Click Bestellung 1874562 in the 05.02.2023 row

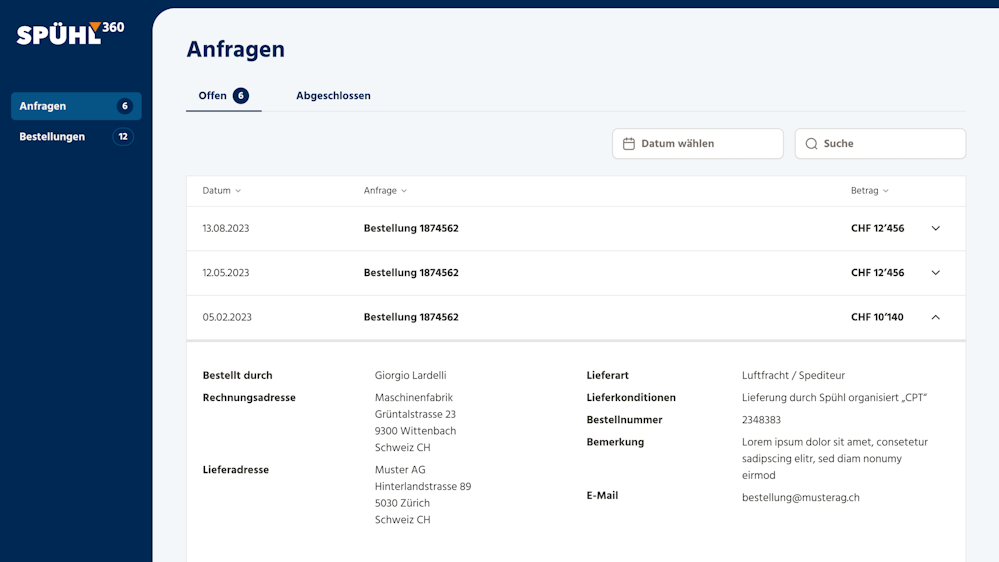411,317
